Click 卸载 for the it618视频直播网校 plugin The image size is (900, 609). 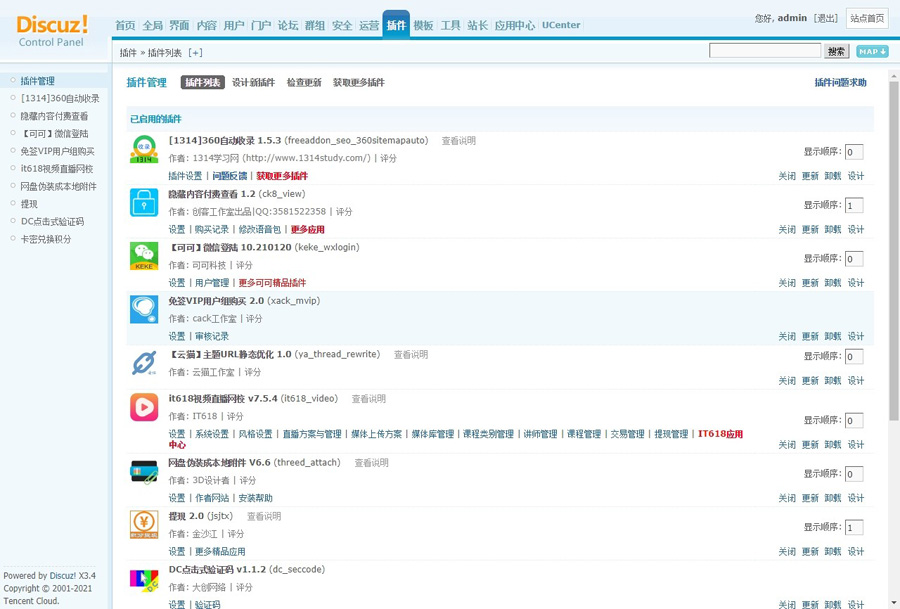coord(833,445)
